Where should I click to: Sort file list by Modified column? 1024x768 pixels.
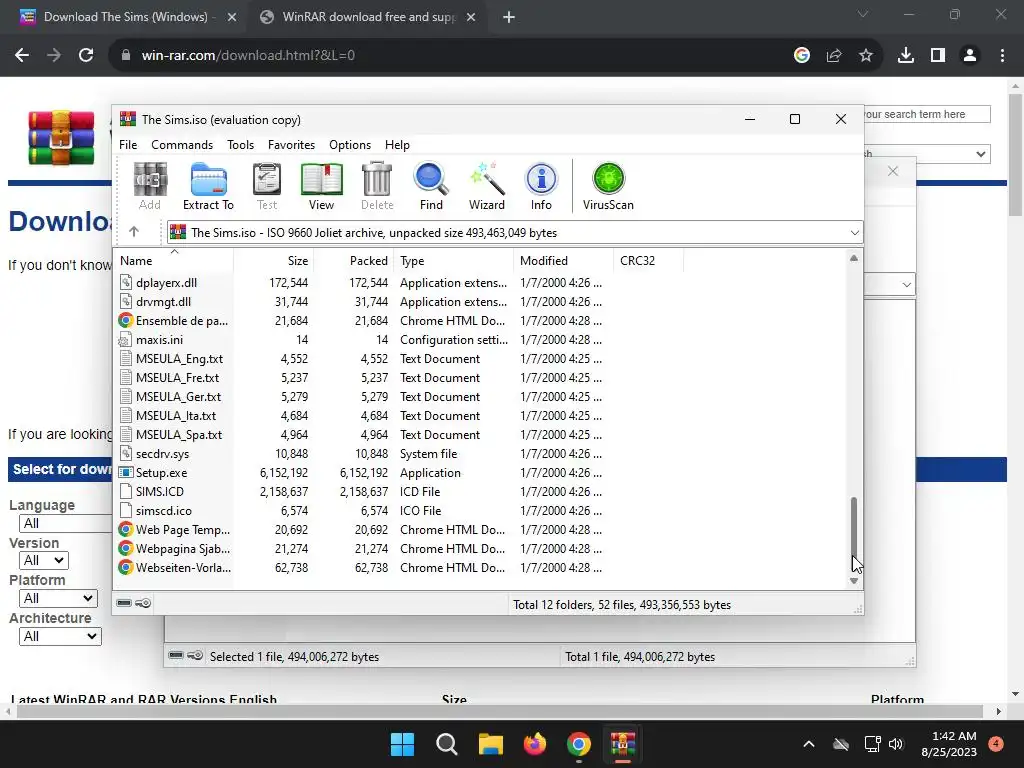click(x=563, y=261)
